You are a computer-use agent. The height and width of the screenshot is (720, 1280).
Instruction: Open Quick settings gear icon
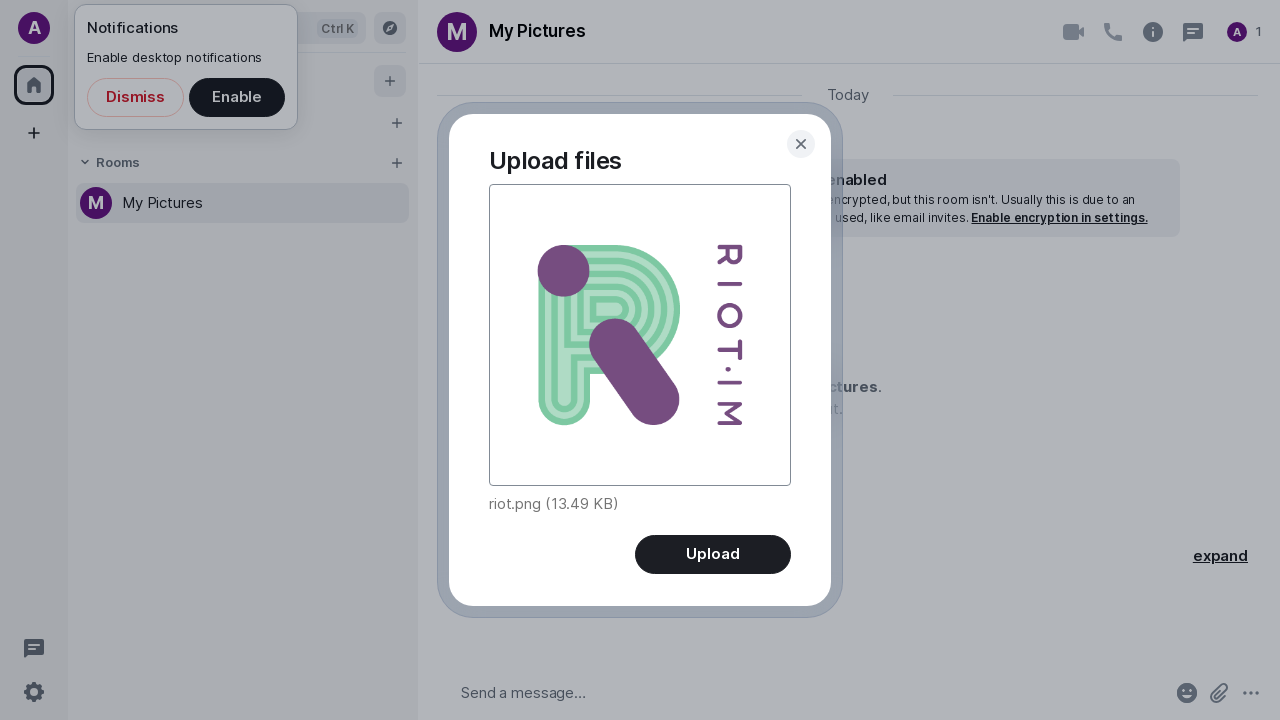34,692
